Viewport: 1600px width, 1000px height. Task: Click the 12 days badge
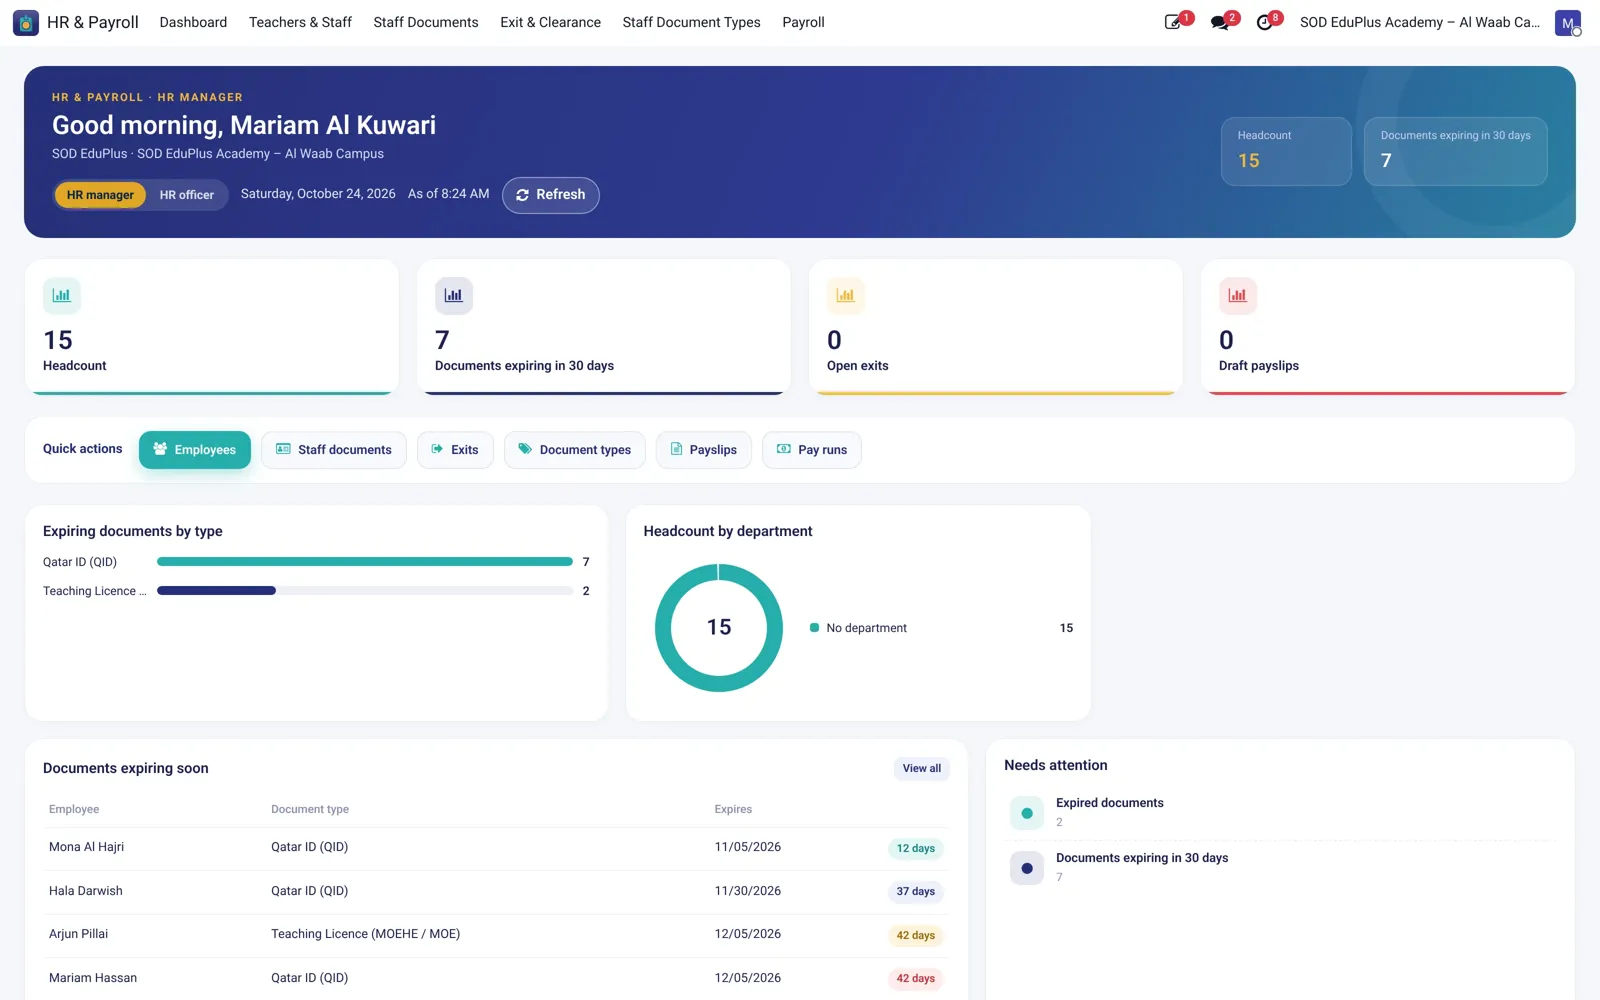click(x=916, y=849)
